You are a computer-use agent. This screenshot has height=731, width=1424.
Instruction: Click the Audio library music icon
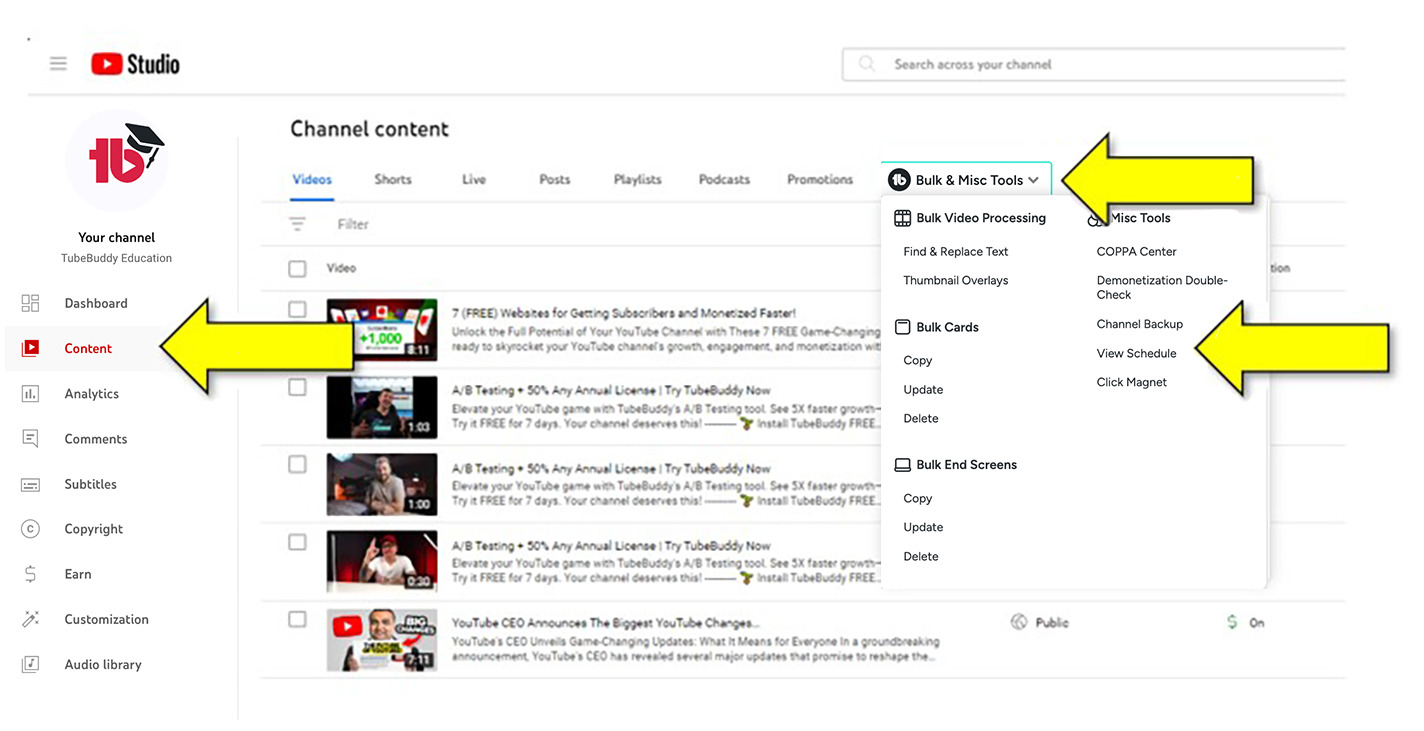coord(30,664)
